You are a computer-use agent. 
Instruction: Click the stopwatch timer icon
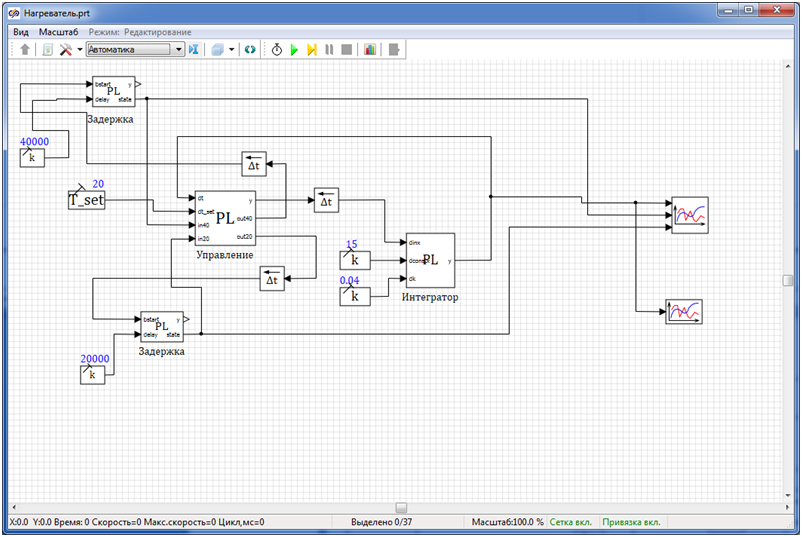click(277, 50)
